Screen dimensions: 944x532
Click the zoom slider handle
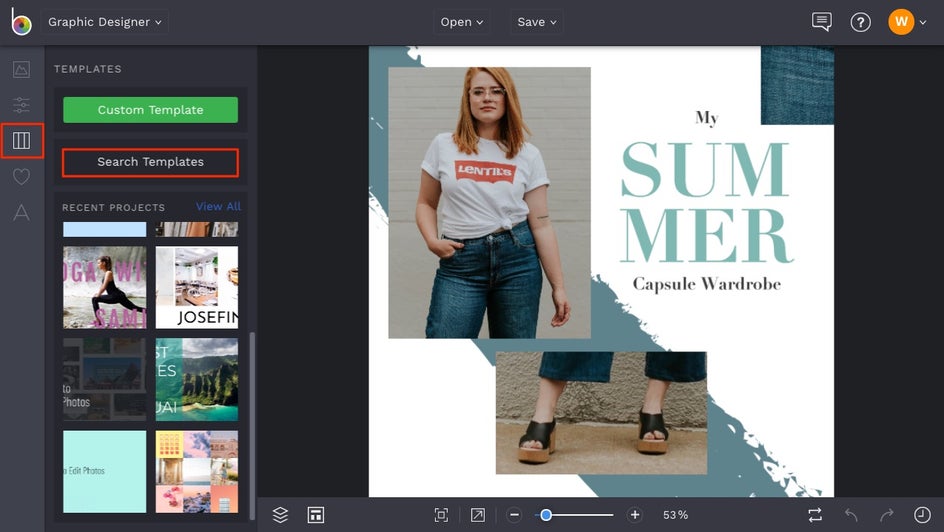[x=546, y=515]
